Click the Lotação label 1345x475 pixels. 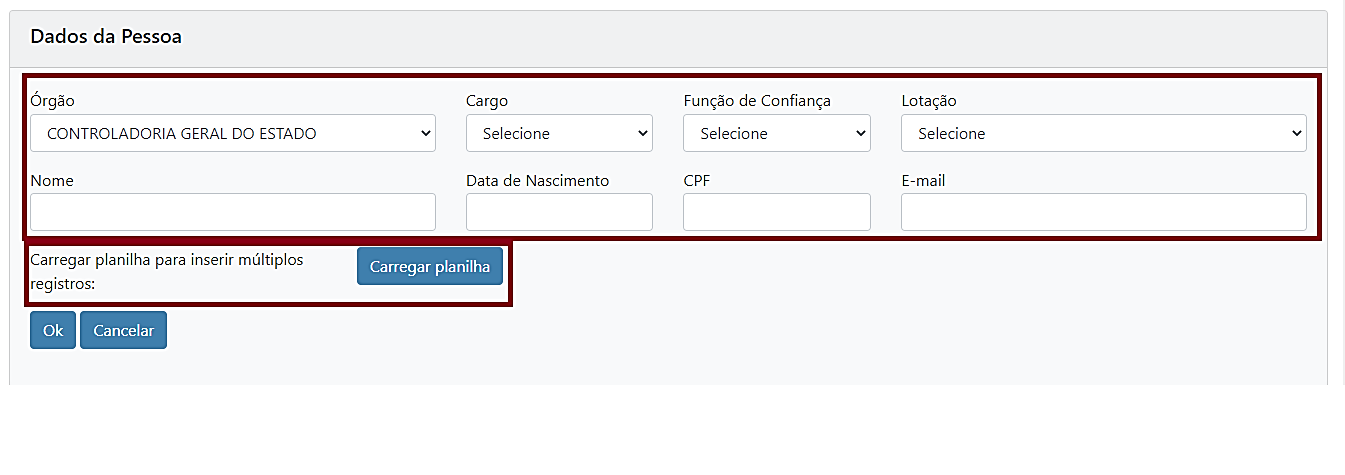[x=929, y=101]
